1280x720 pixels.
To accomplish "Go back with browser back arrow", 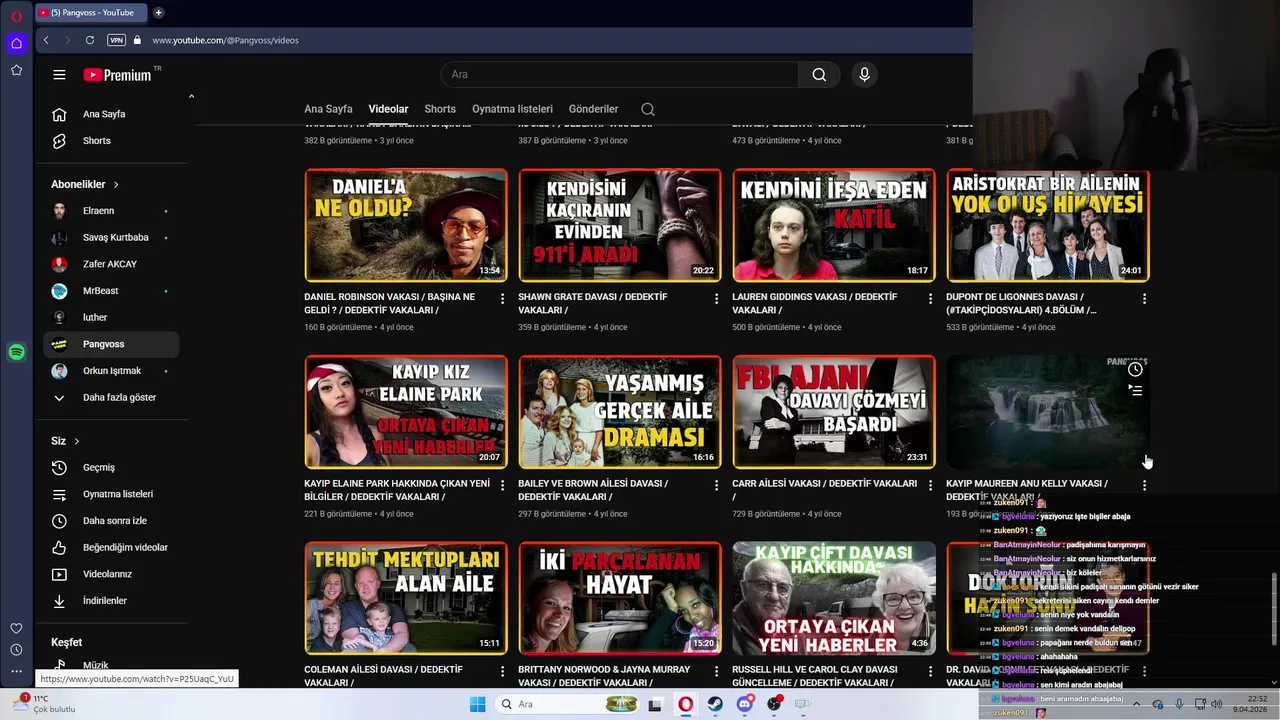I will click(46, 40).
